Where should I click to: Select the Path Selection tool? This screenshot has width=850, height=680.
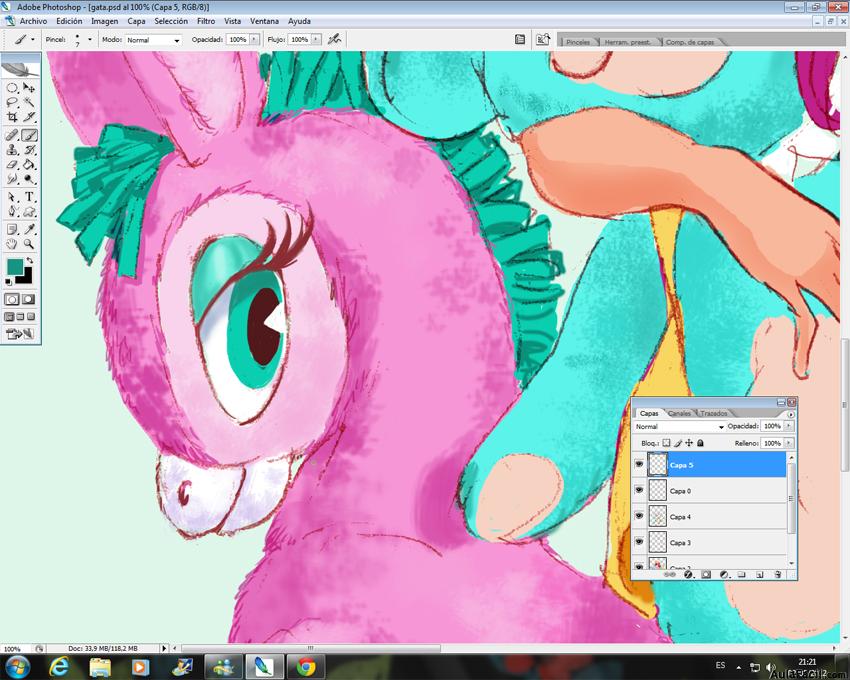[12, 197]
